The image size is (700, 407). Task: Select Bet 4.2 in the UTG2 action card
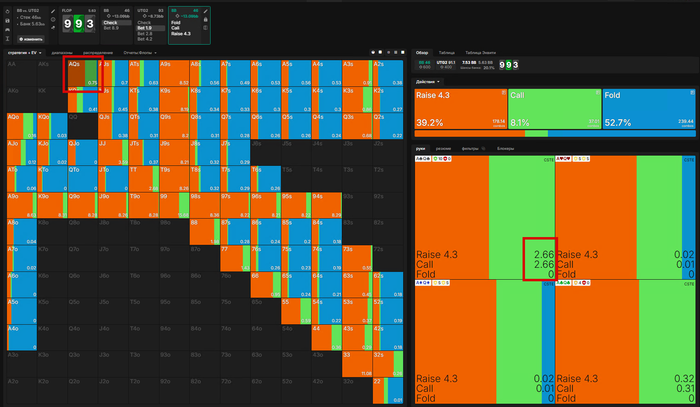(145, 39)
